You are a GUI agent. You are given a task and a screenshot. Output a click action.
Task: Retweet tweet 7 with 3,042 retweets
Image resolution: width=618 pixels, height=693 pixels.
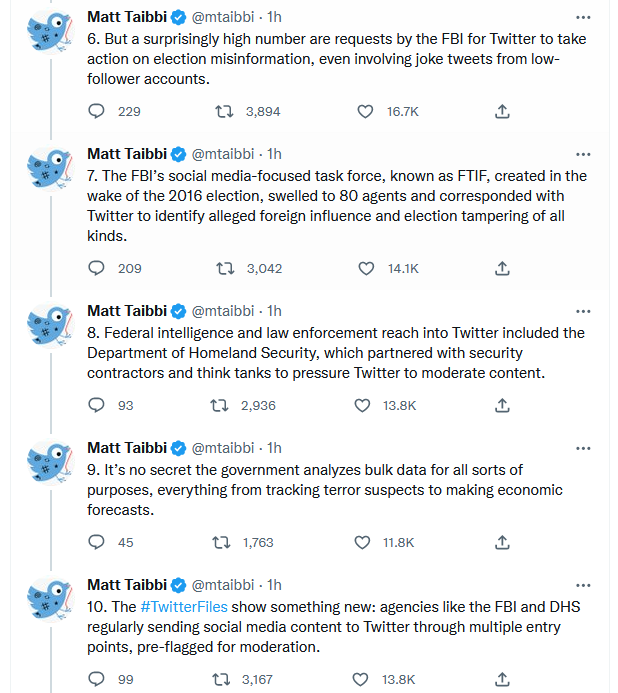coord(225,268)
